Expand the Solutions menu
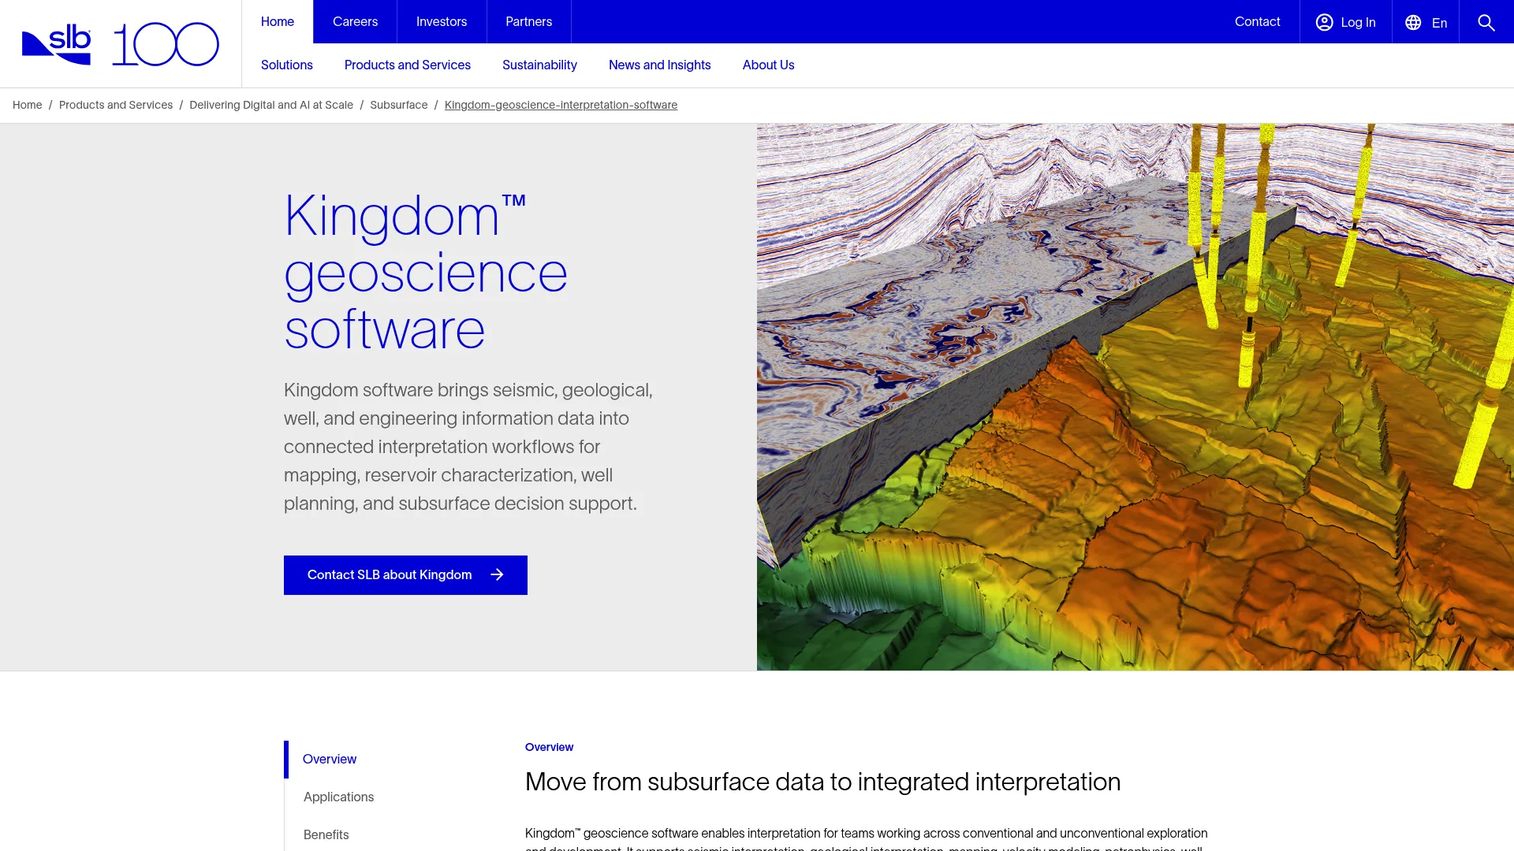The image size is (1514, 851). [x=287, y=65]
